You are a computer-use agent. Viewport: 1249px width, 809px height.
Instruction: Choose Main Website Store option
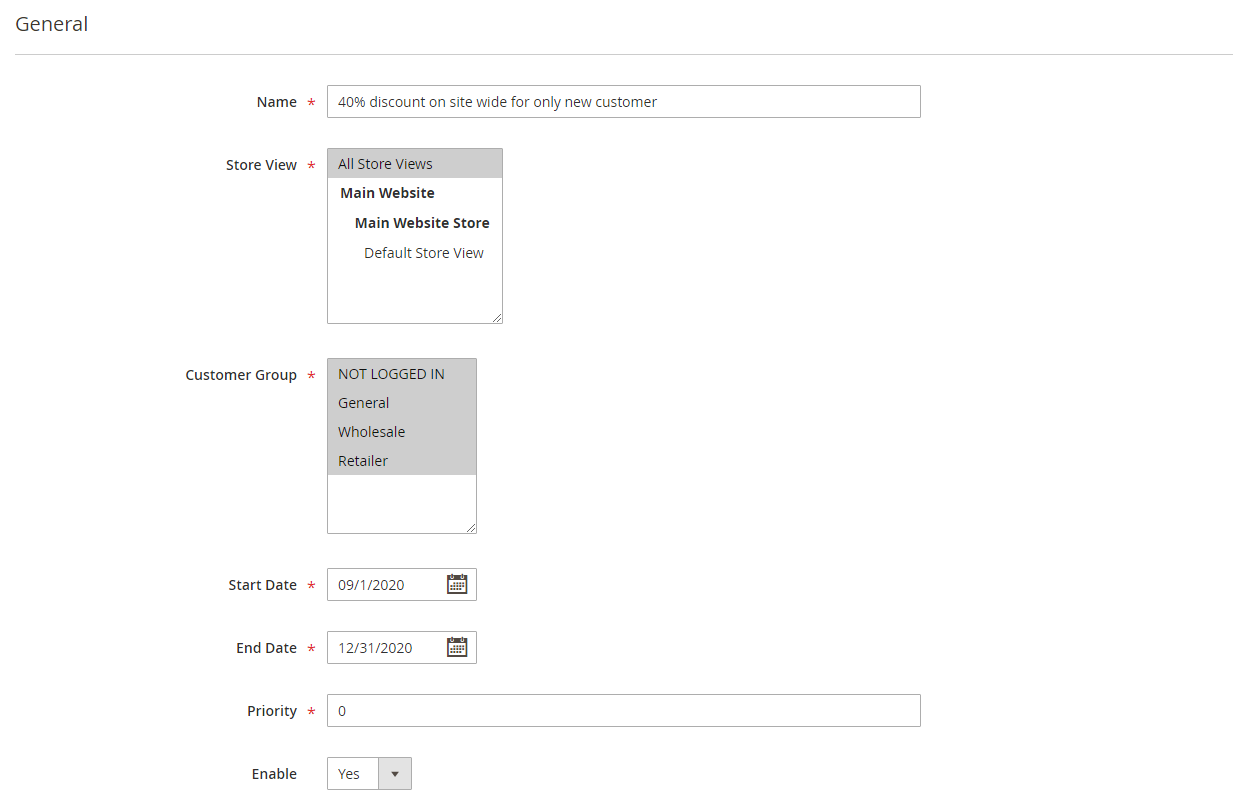pyautogui.click(x=414, y=223)
